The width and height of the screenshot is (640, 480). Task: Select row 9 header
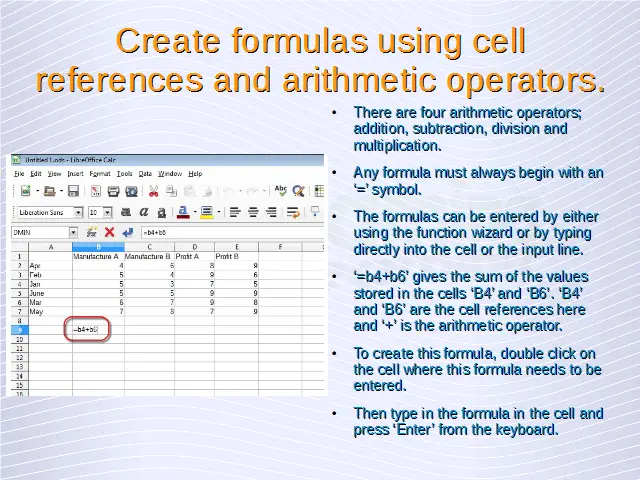click(19, 329)
